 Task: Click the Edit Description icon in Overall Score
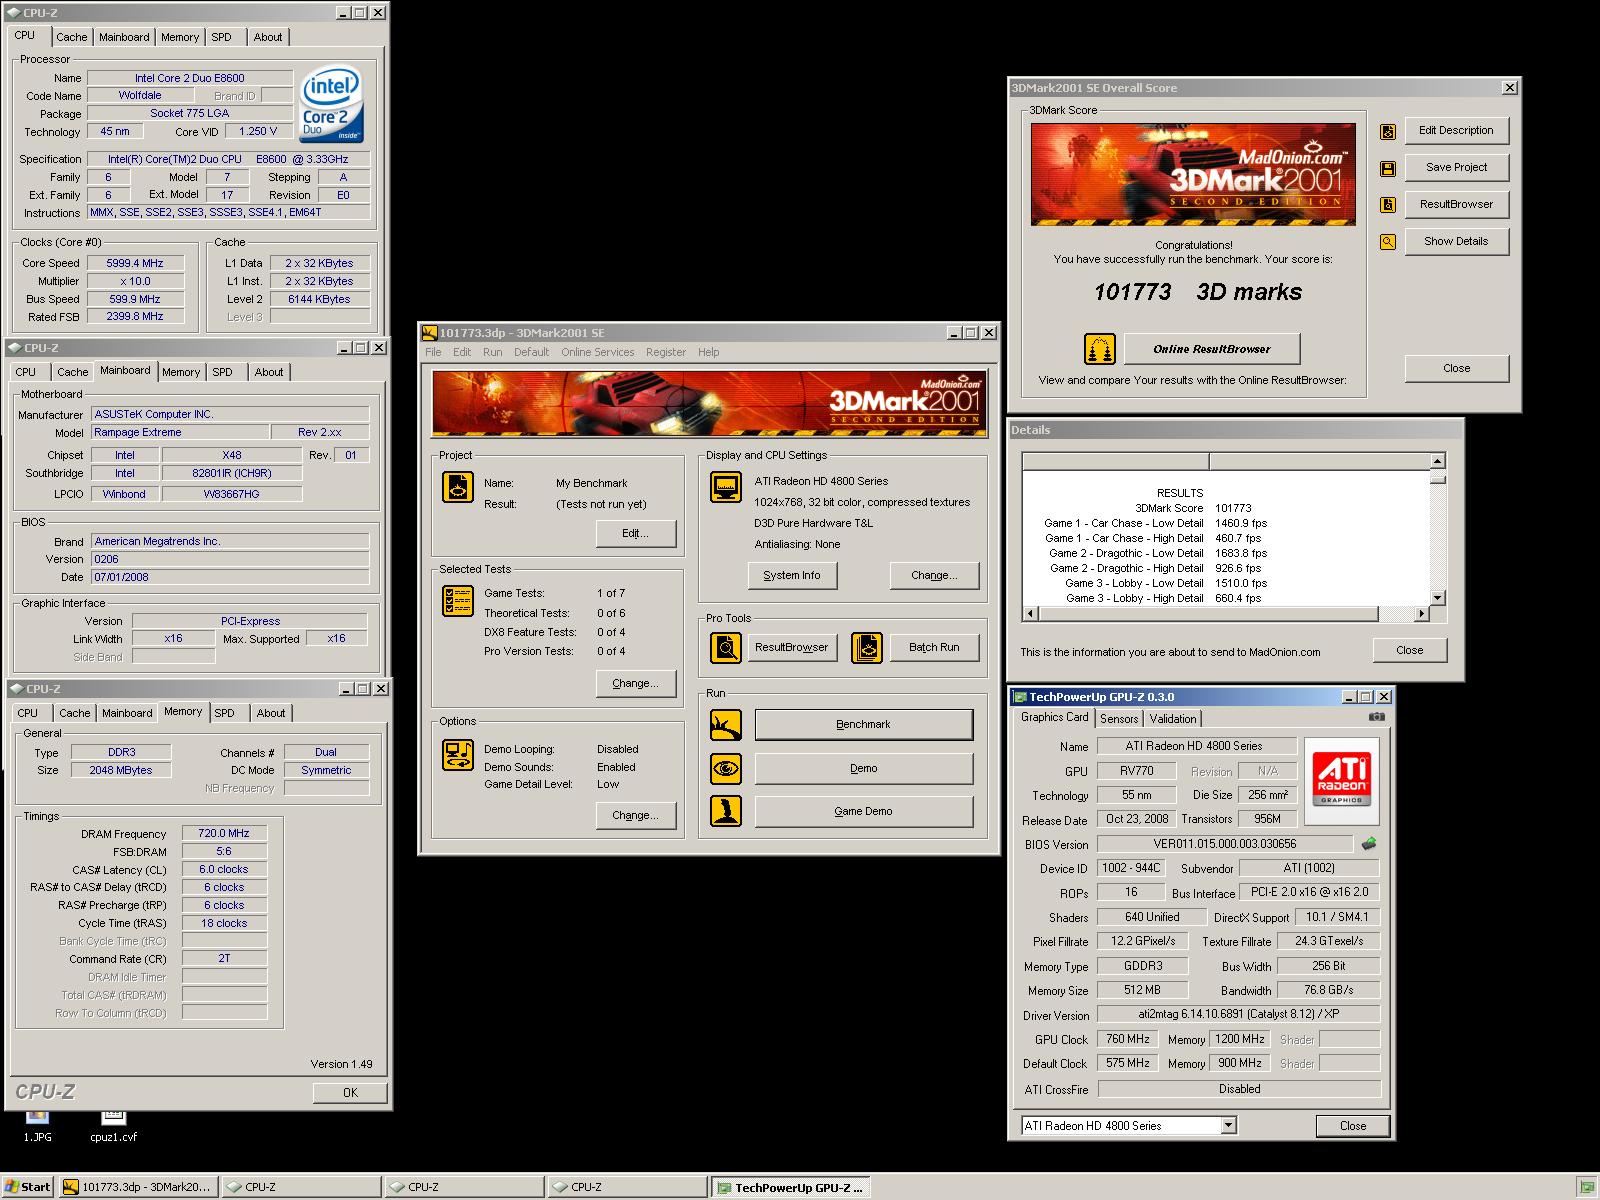[1388, 131]
